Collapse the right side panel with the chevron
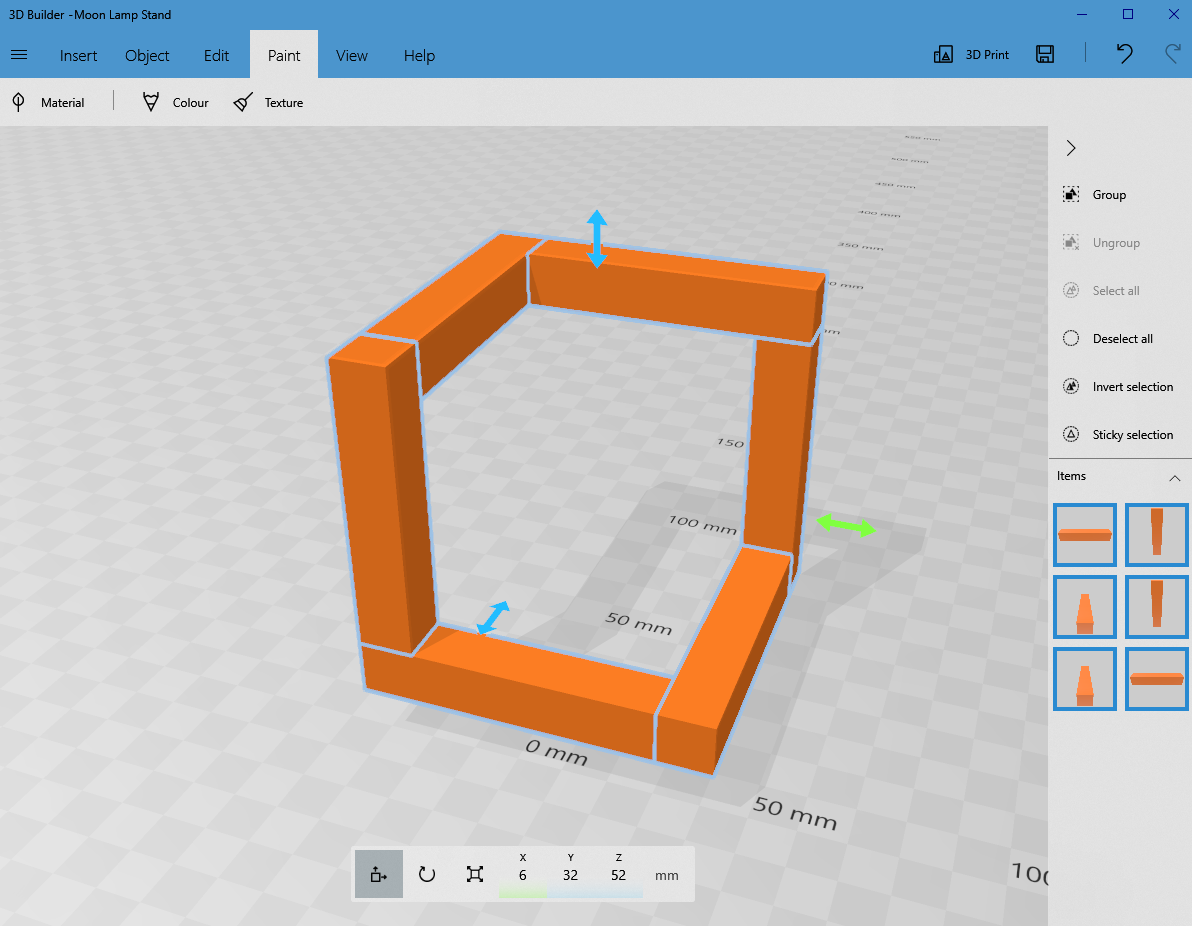 (x=1070, y=147)
